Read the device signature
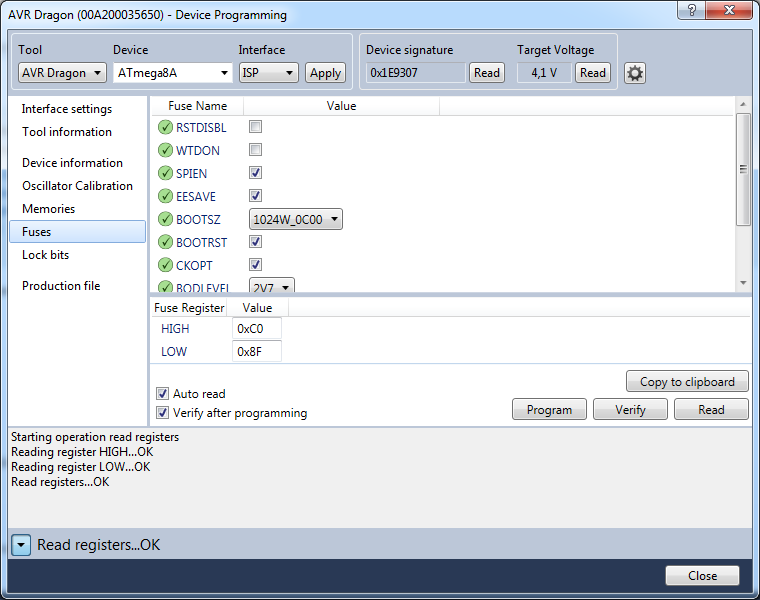Image resolution: width=760 pixels, height=600 pixels. pos(487,73)
